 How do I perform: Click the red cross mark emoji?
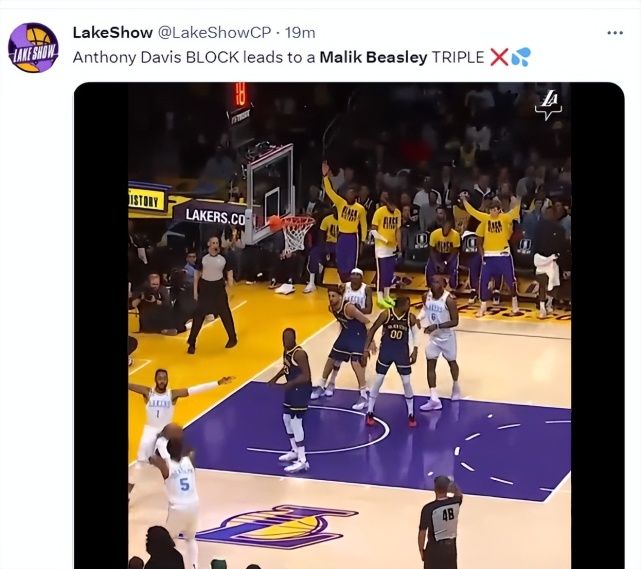(x=499, y=57)
